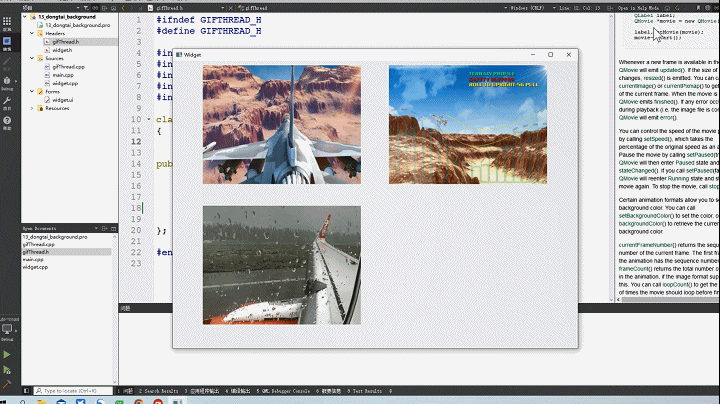
Task: Click the updated() link in help text
Action: 670,70
